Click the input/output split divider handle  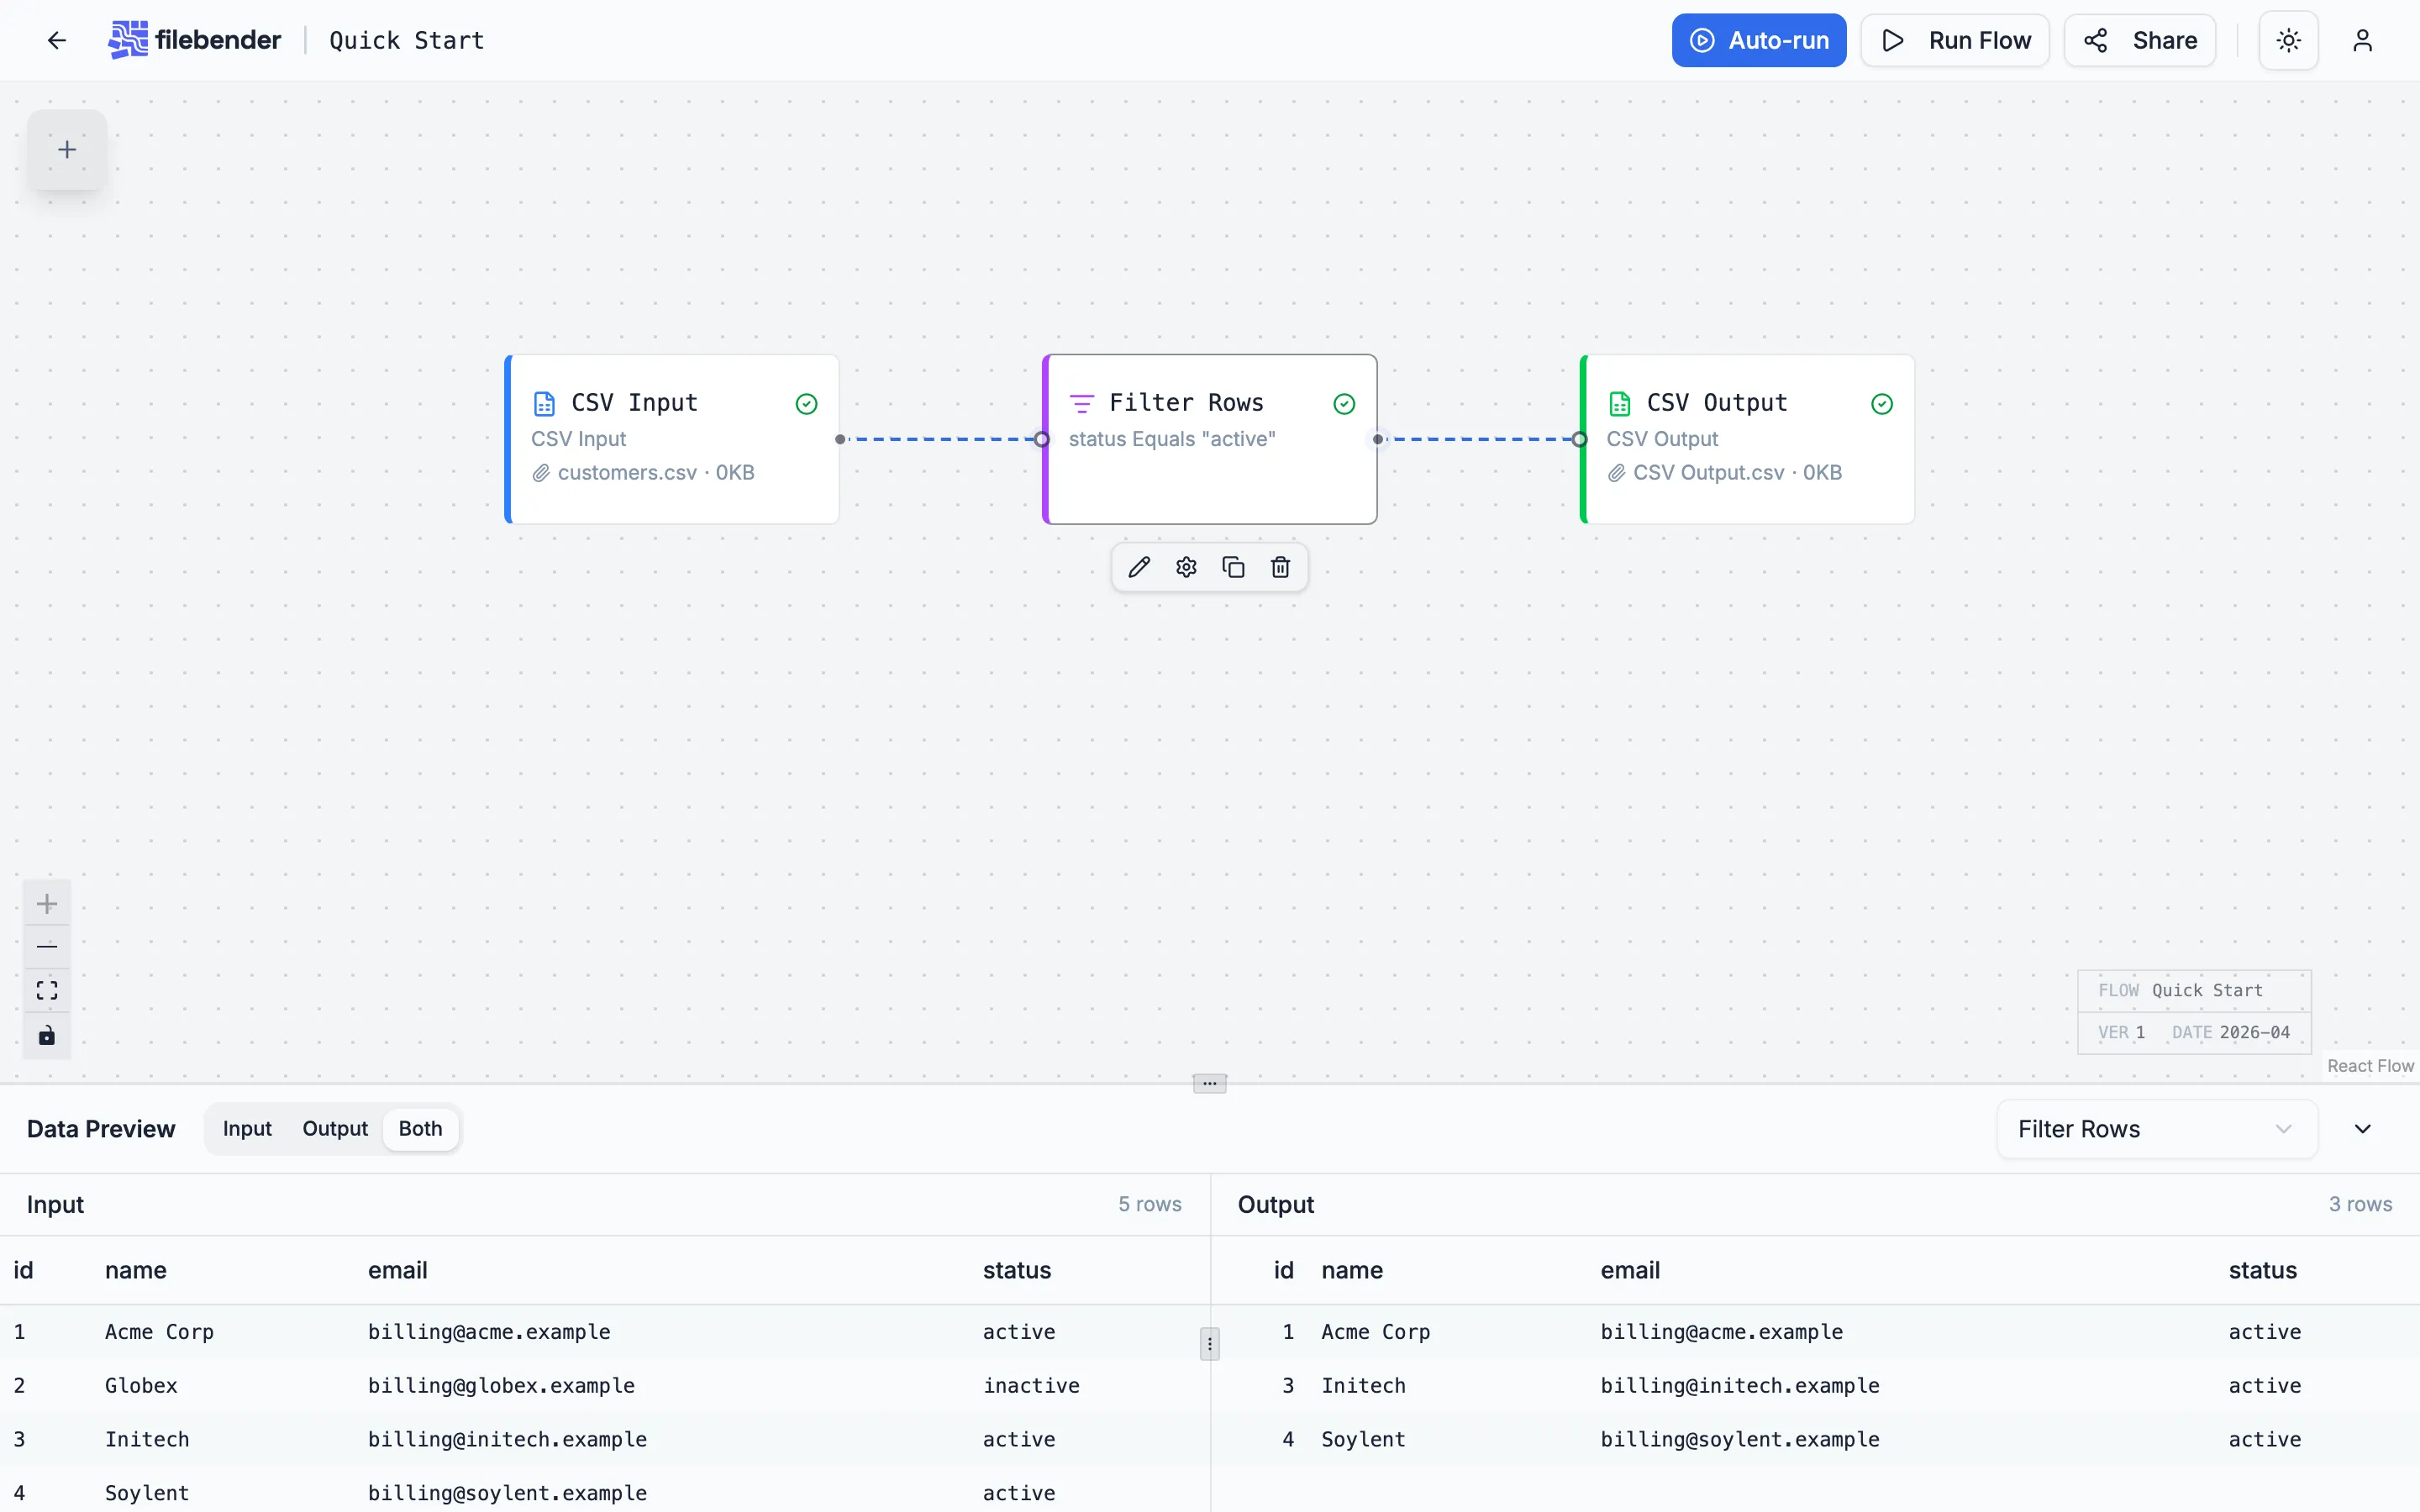coord(1210,1344)
